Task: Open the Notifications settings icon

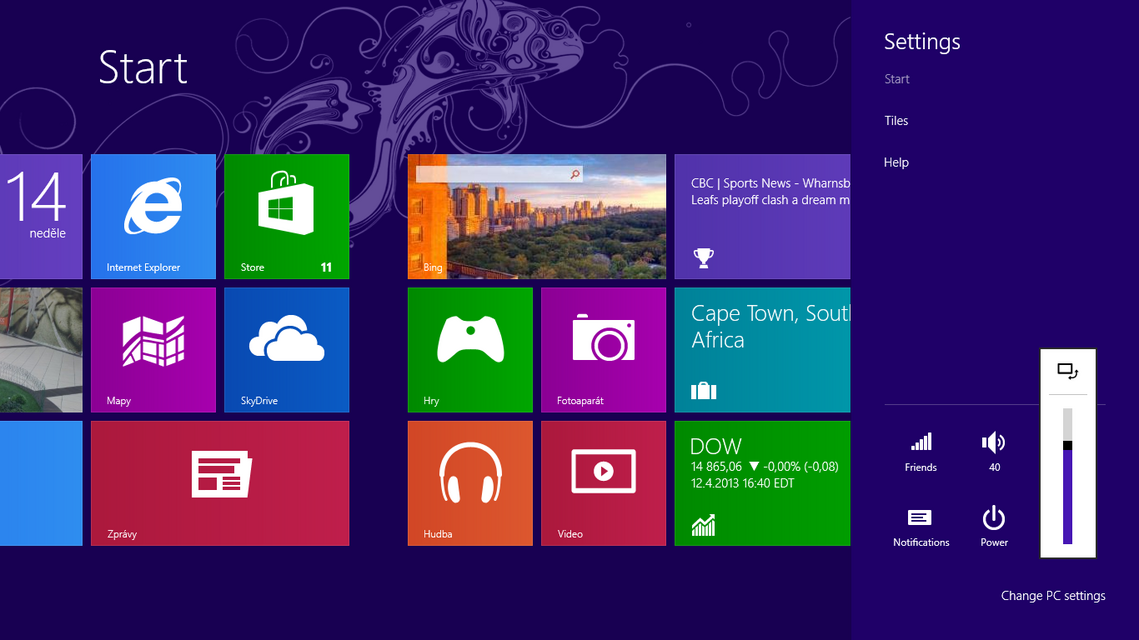Action: point(921,526)
